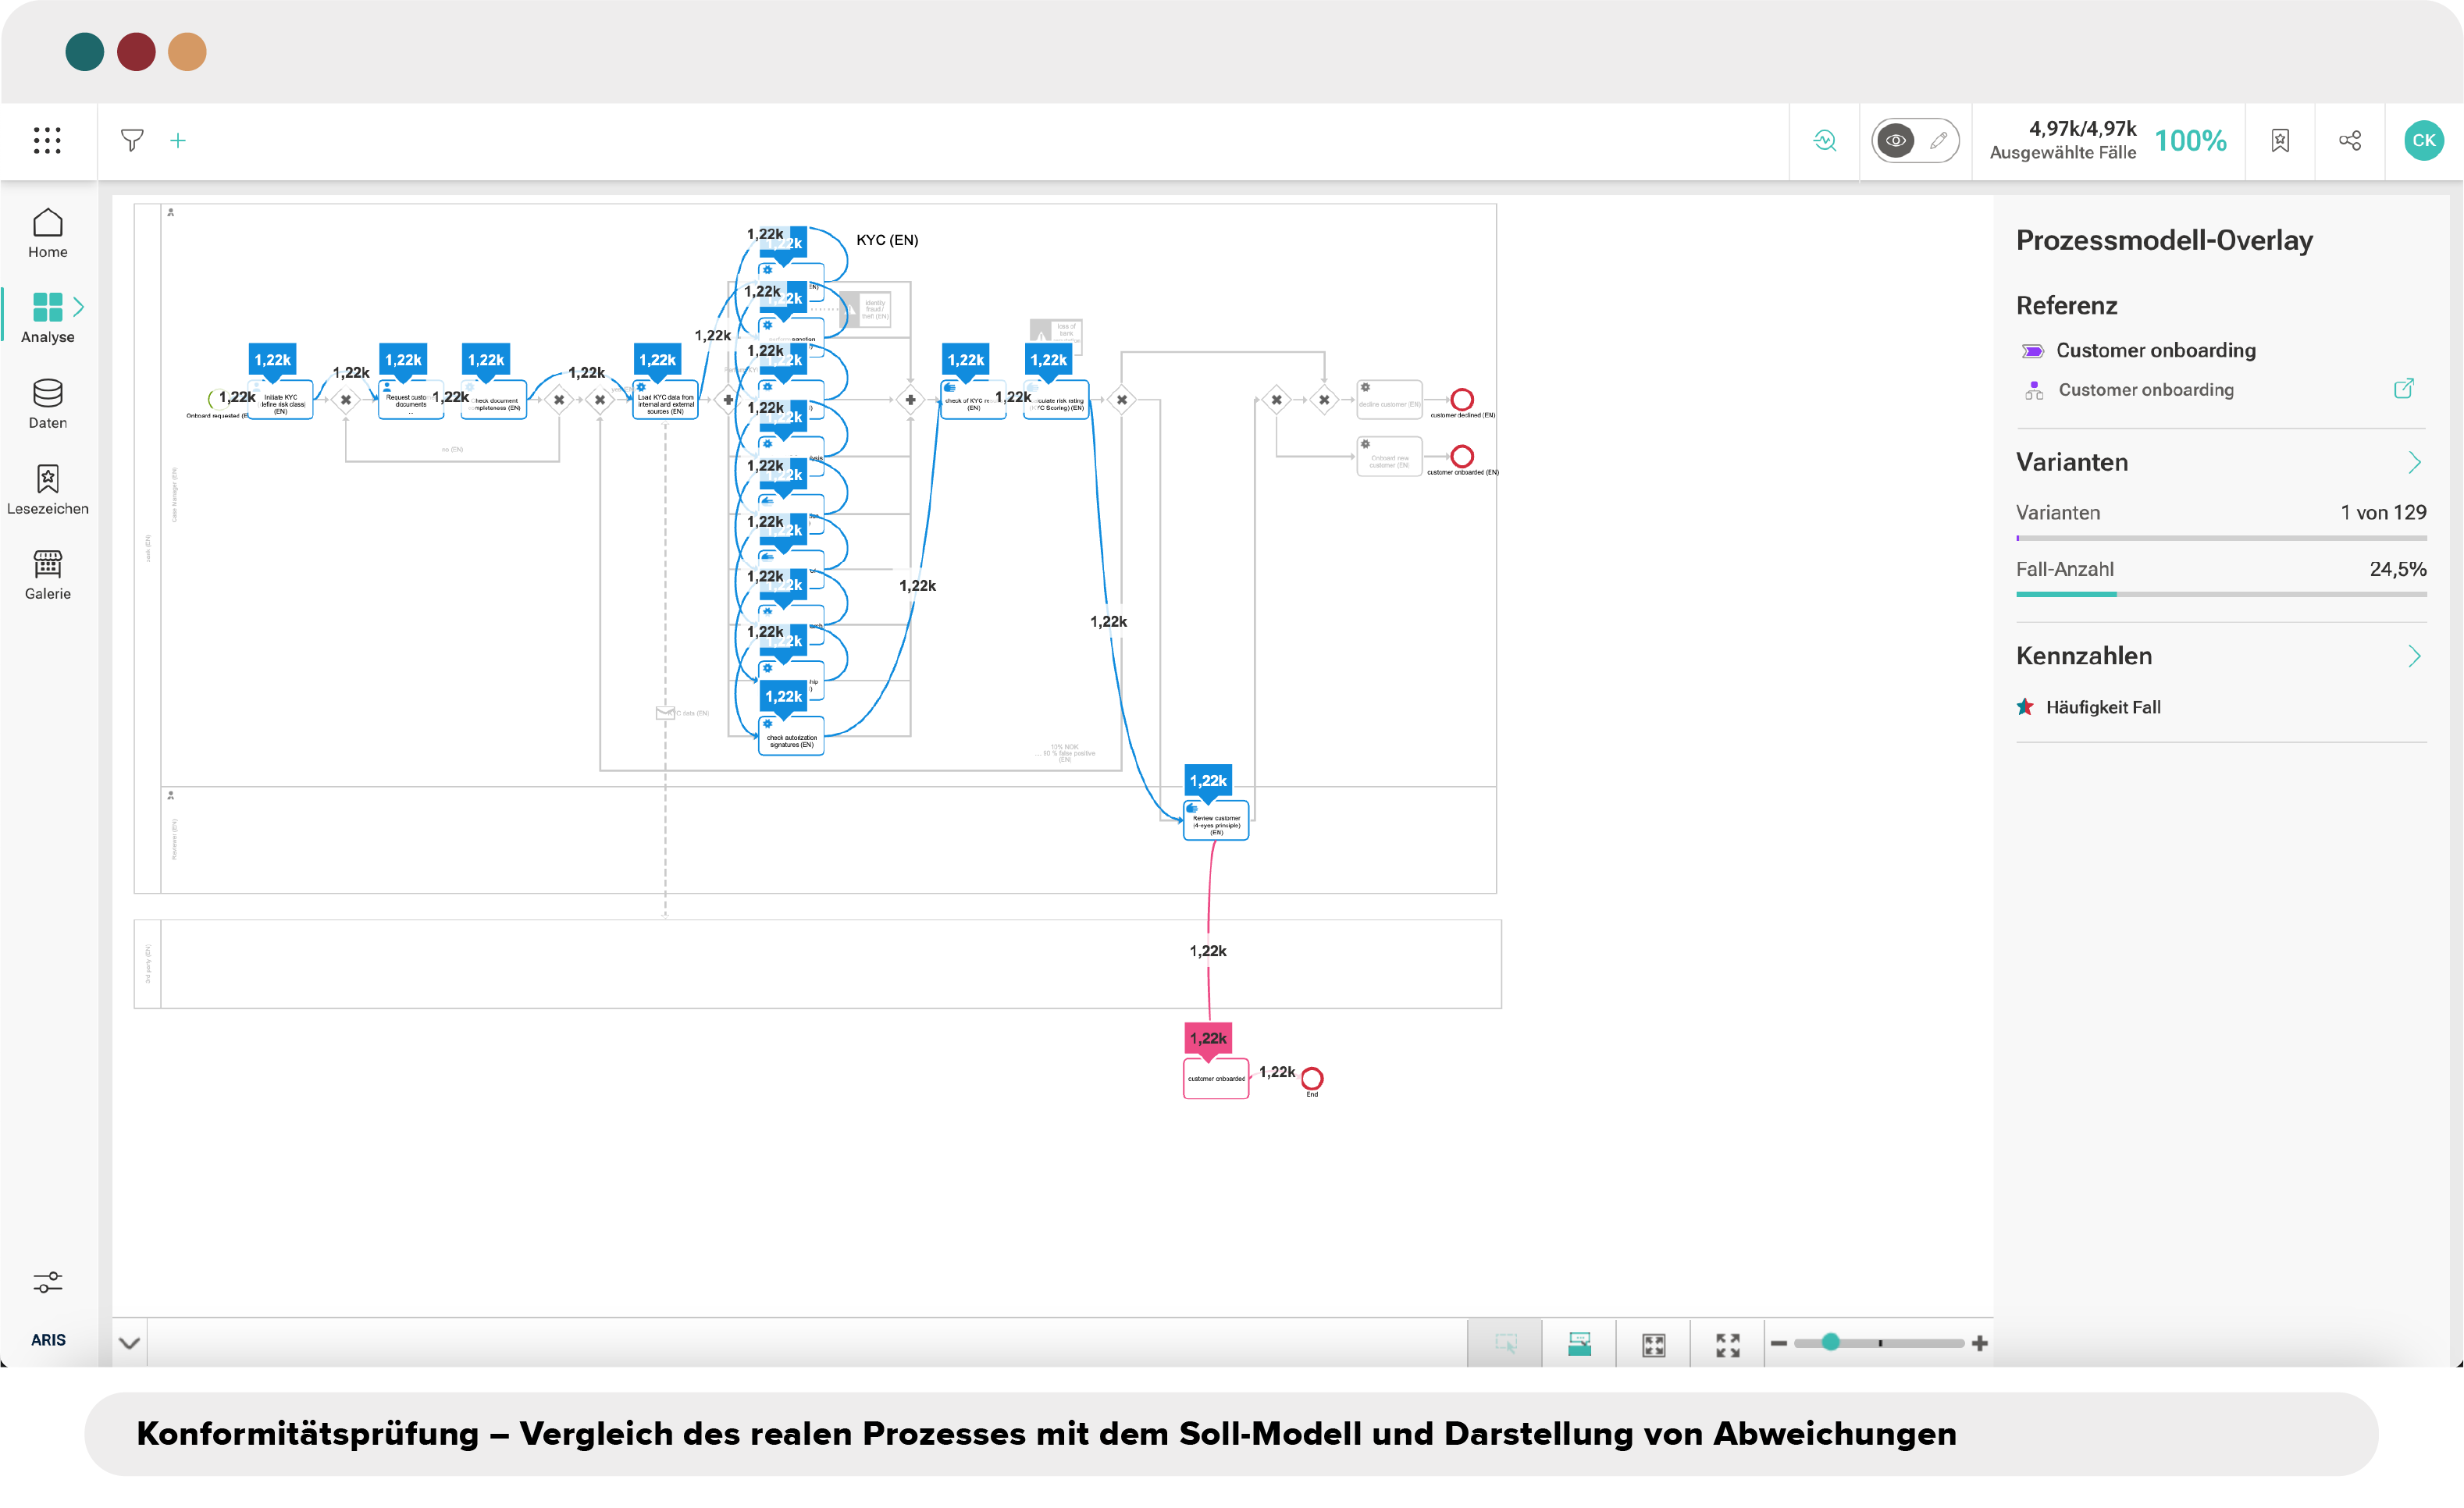Click the '1 von 129' variants value

click(2383, 512)
